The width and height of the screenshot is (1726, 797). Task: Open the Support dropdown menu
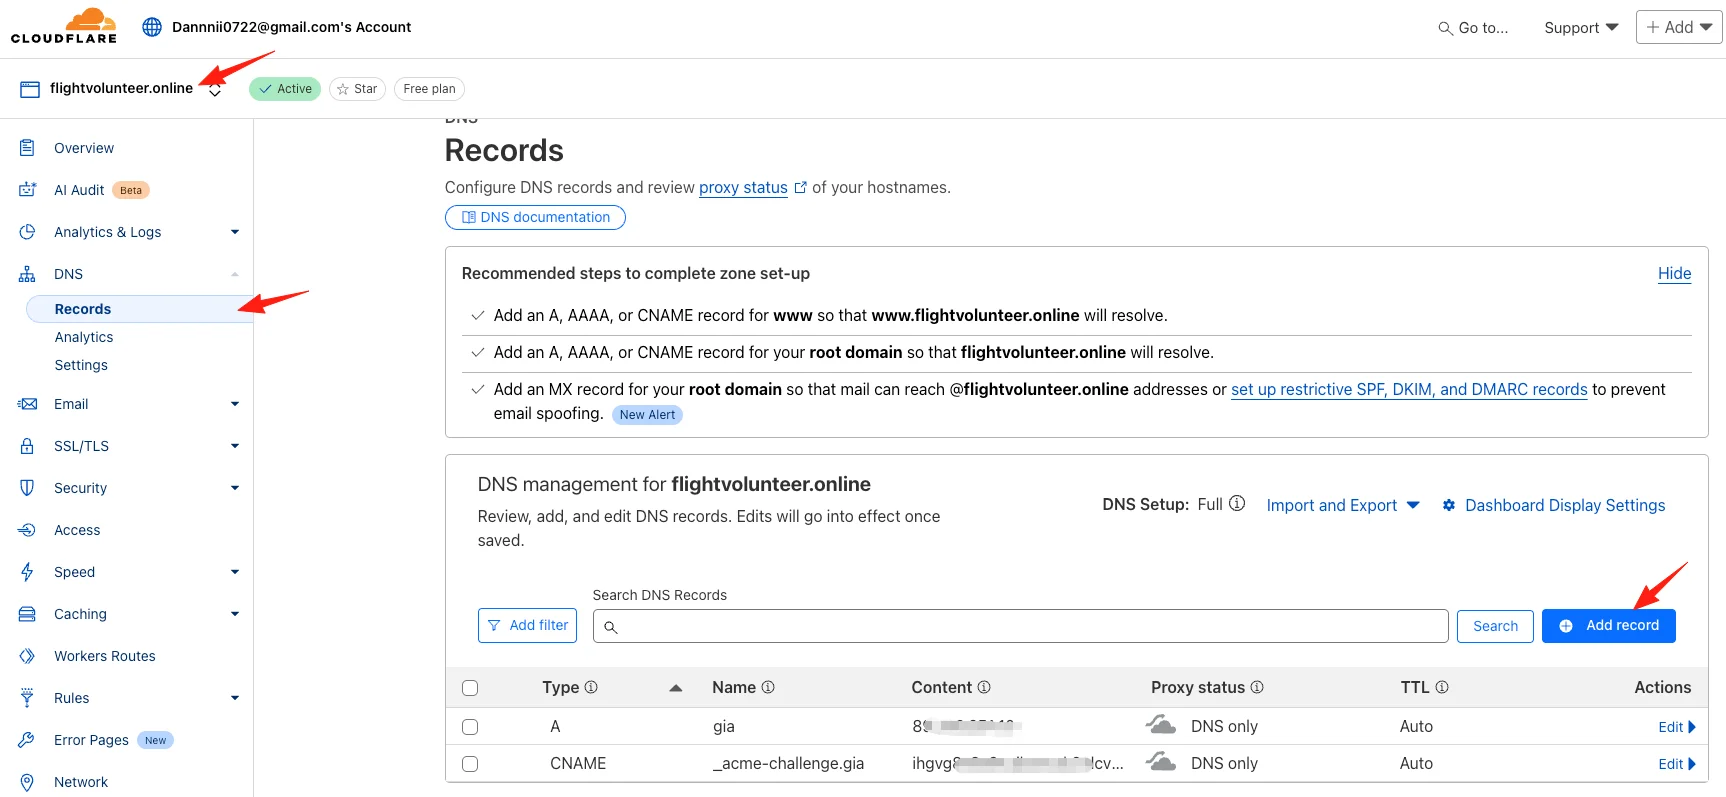click(x=1581, y=28)
